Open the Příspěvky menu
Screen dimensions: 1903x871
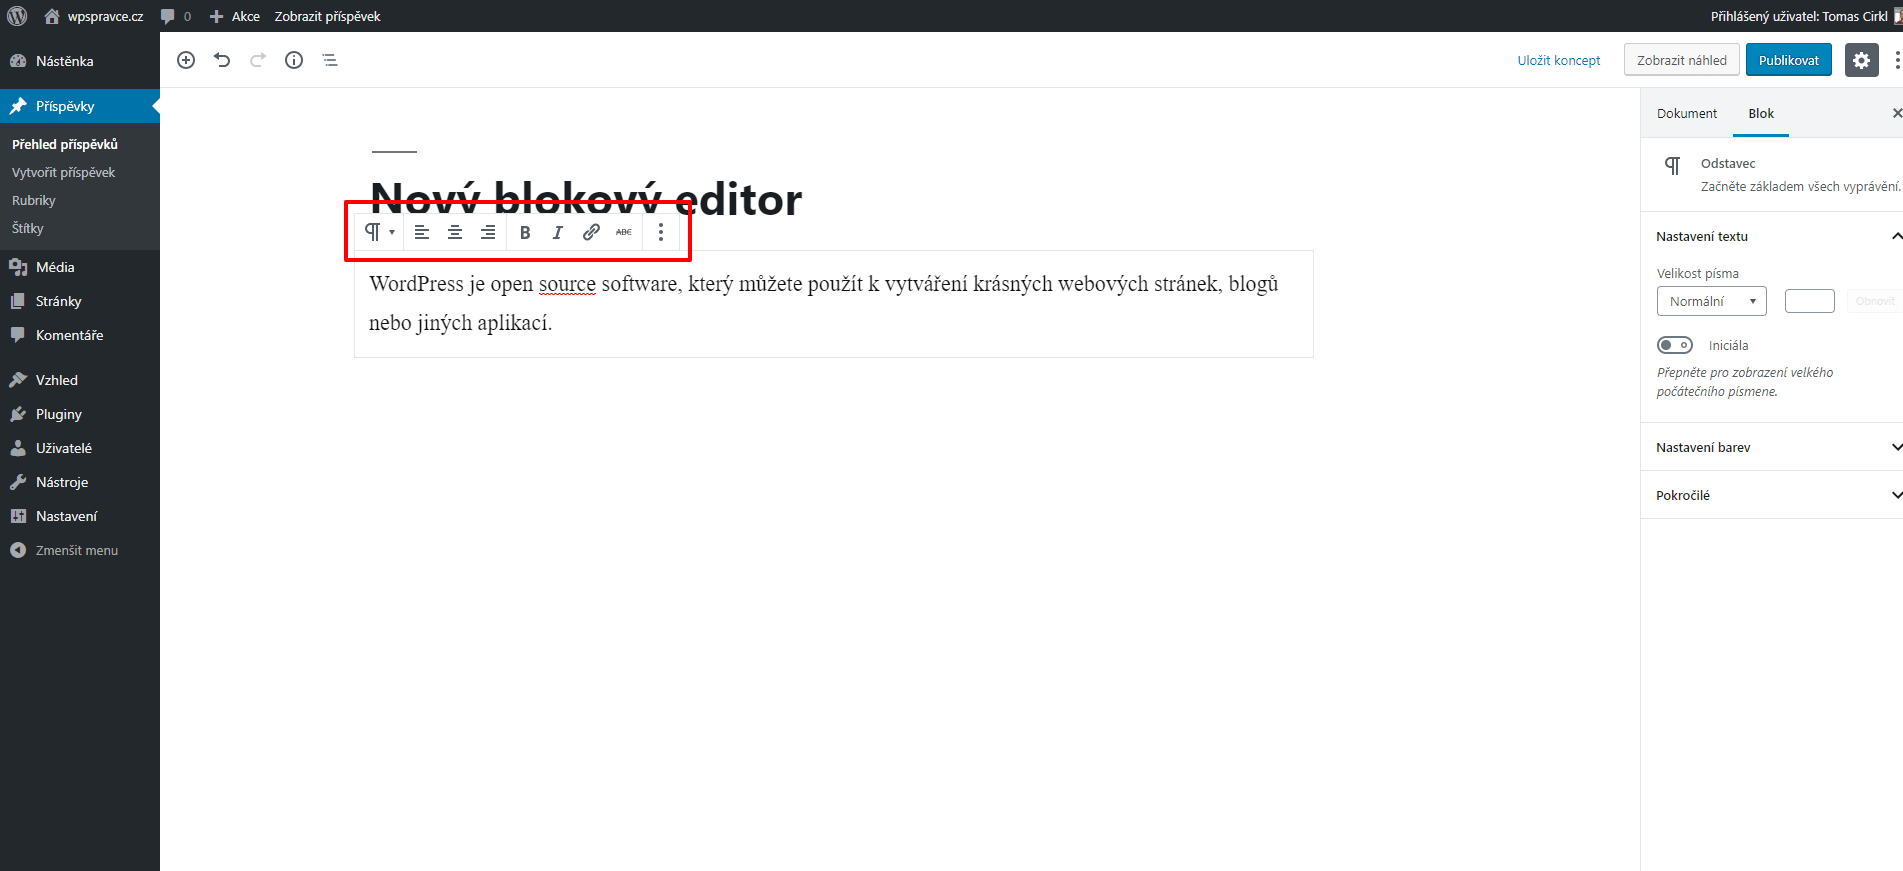[80, 106]
